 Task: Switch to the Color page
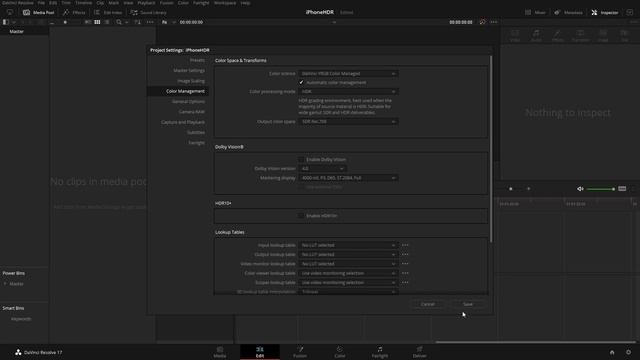pos(340,352)
